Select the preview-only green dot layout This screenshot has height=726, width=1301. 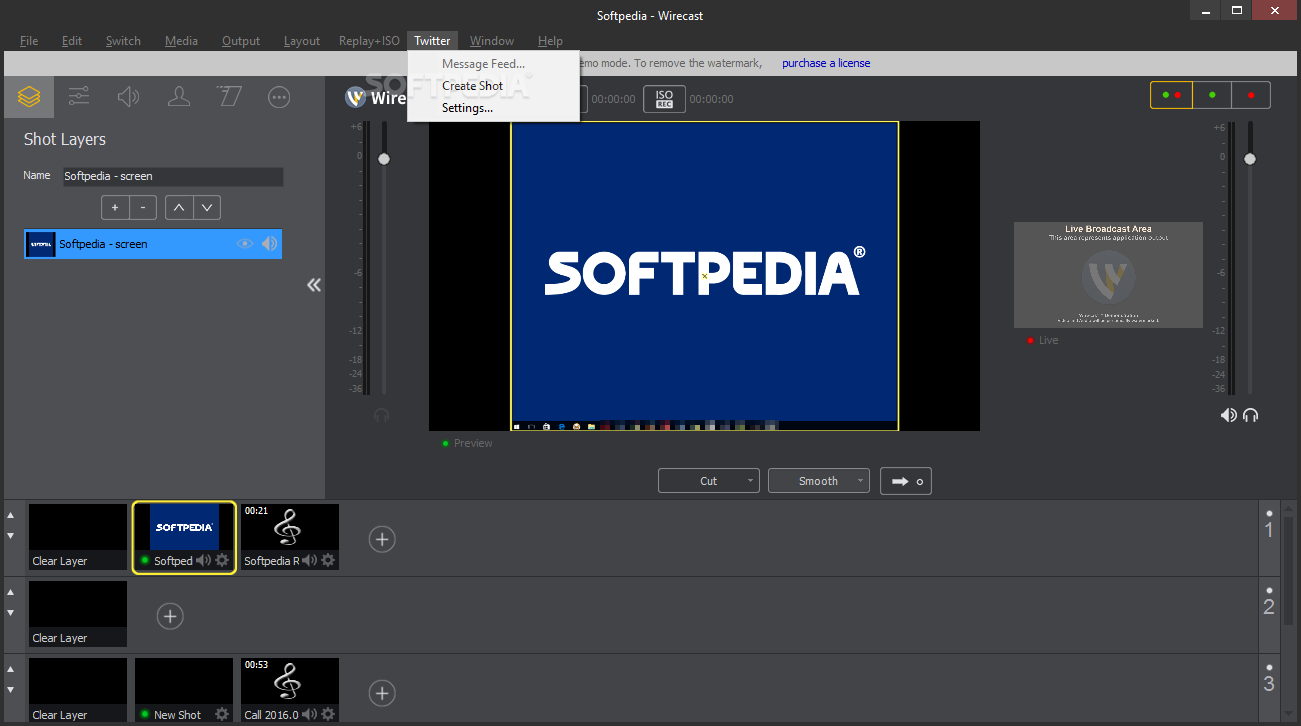coord(1212,95)
